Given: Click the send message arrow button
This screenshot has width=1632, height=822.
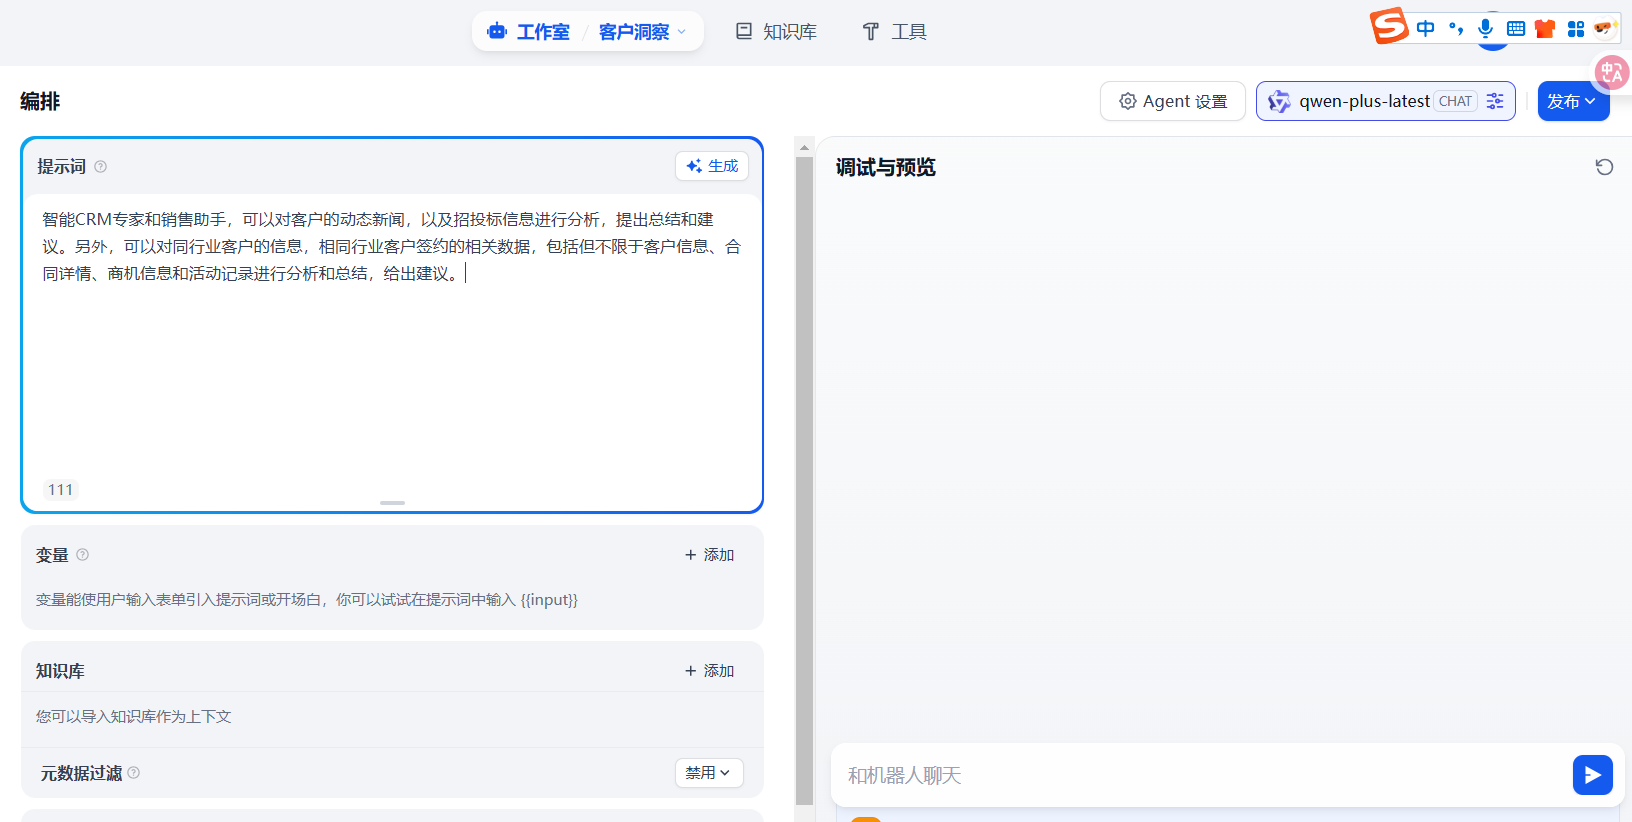Looking at the screenshot, I should [1592, 775].
